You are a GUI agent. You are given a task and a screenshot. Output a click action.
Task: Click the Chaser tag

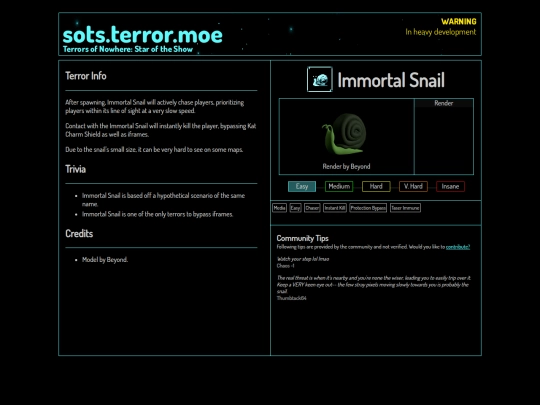(312, 208)
